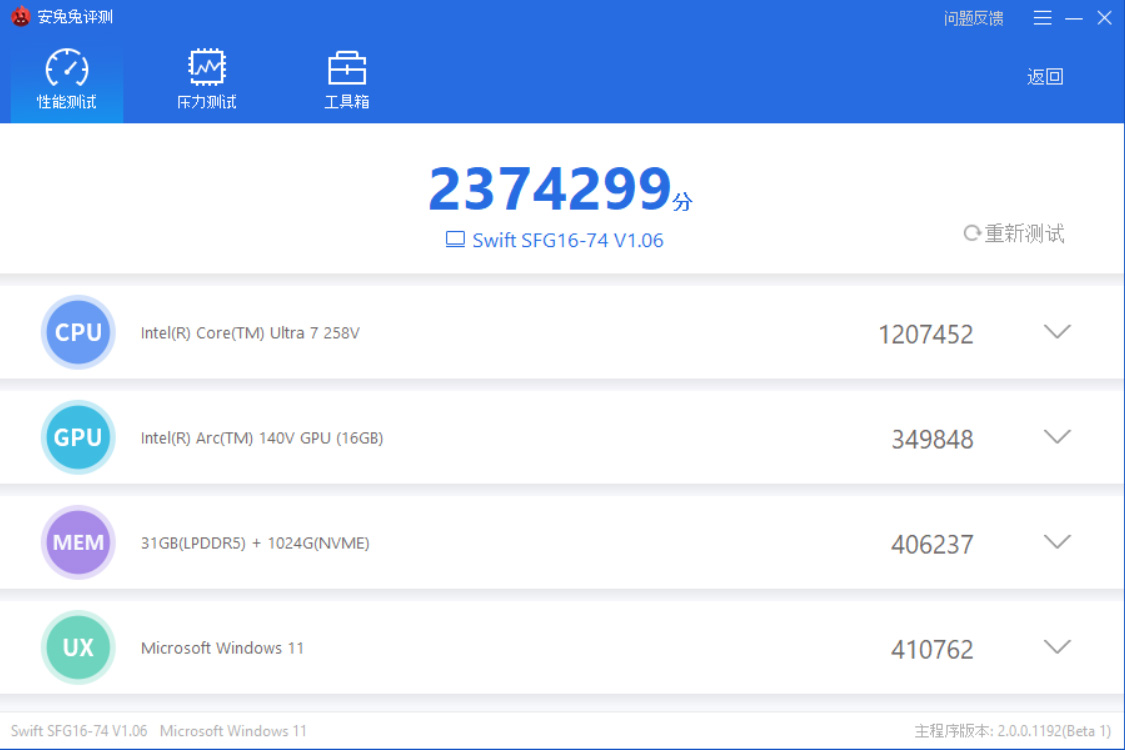Open the 工具箱 toolbox tab
Viewport: 1125px width, 750px height.
coord(347,80)
